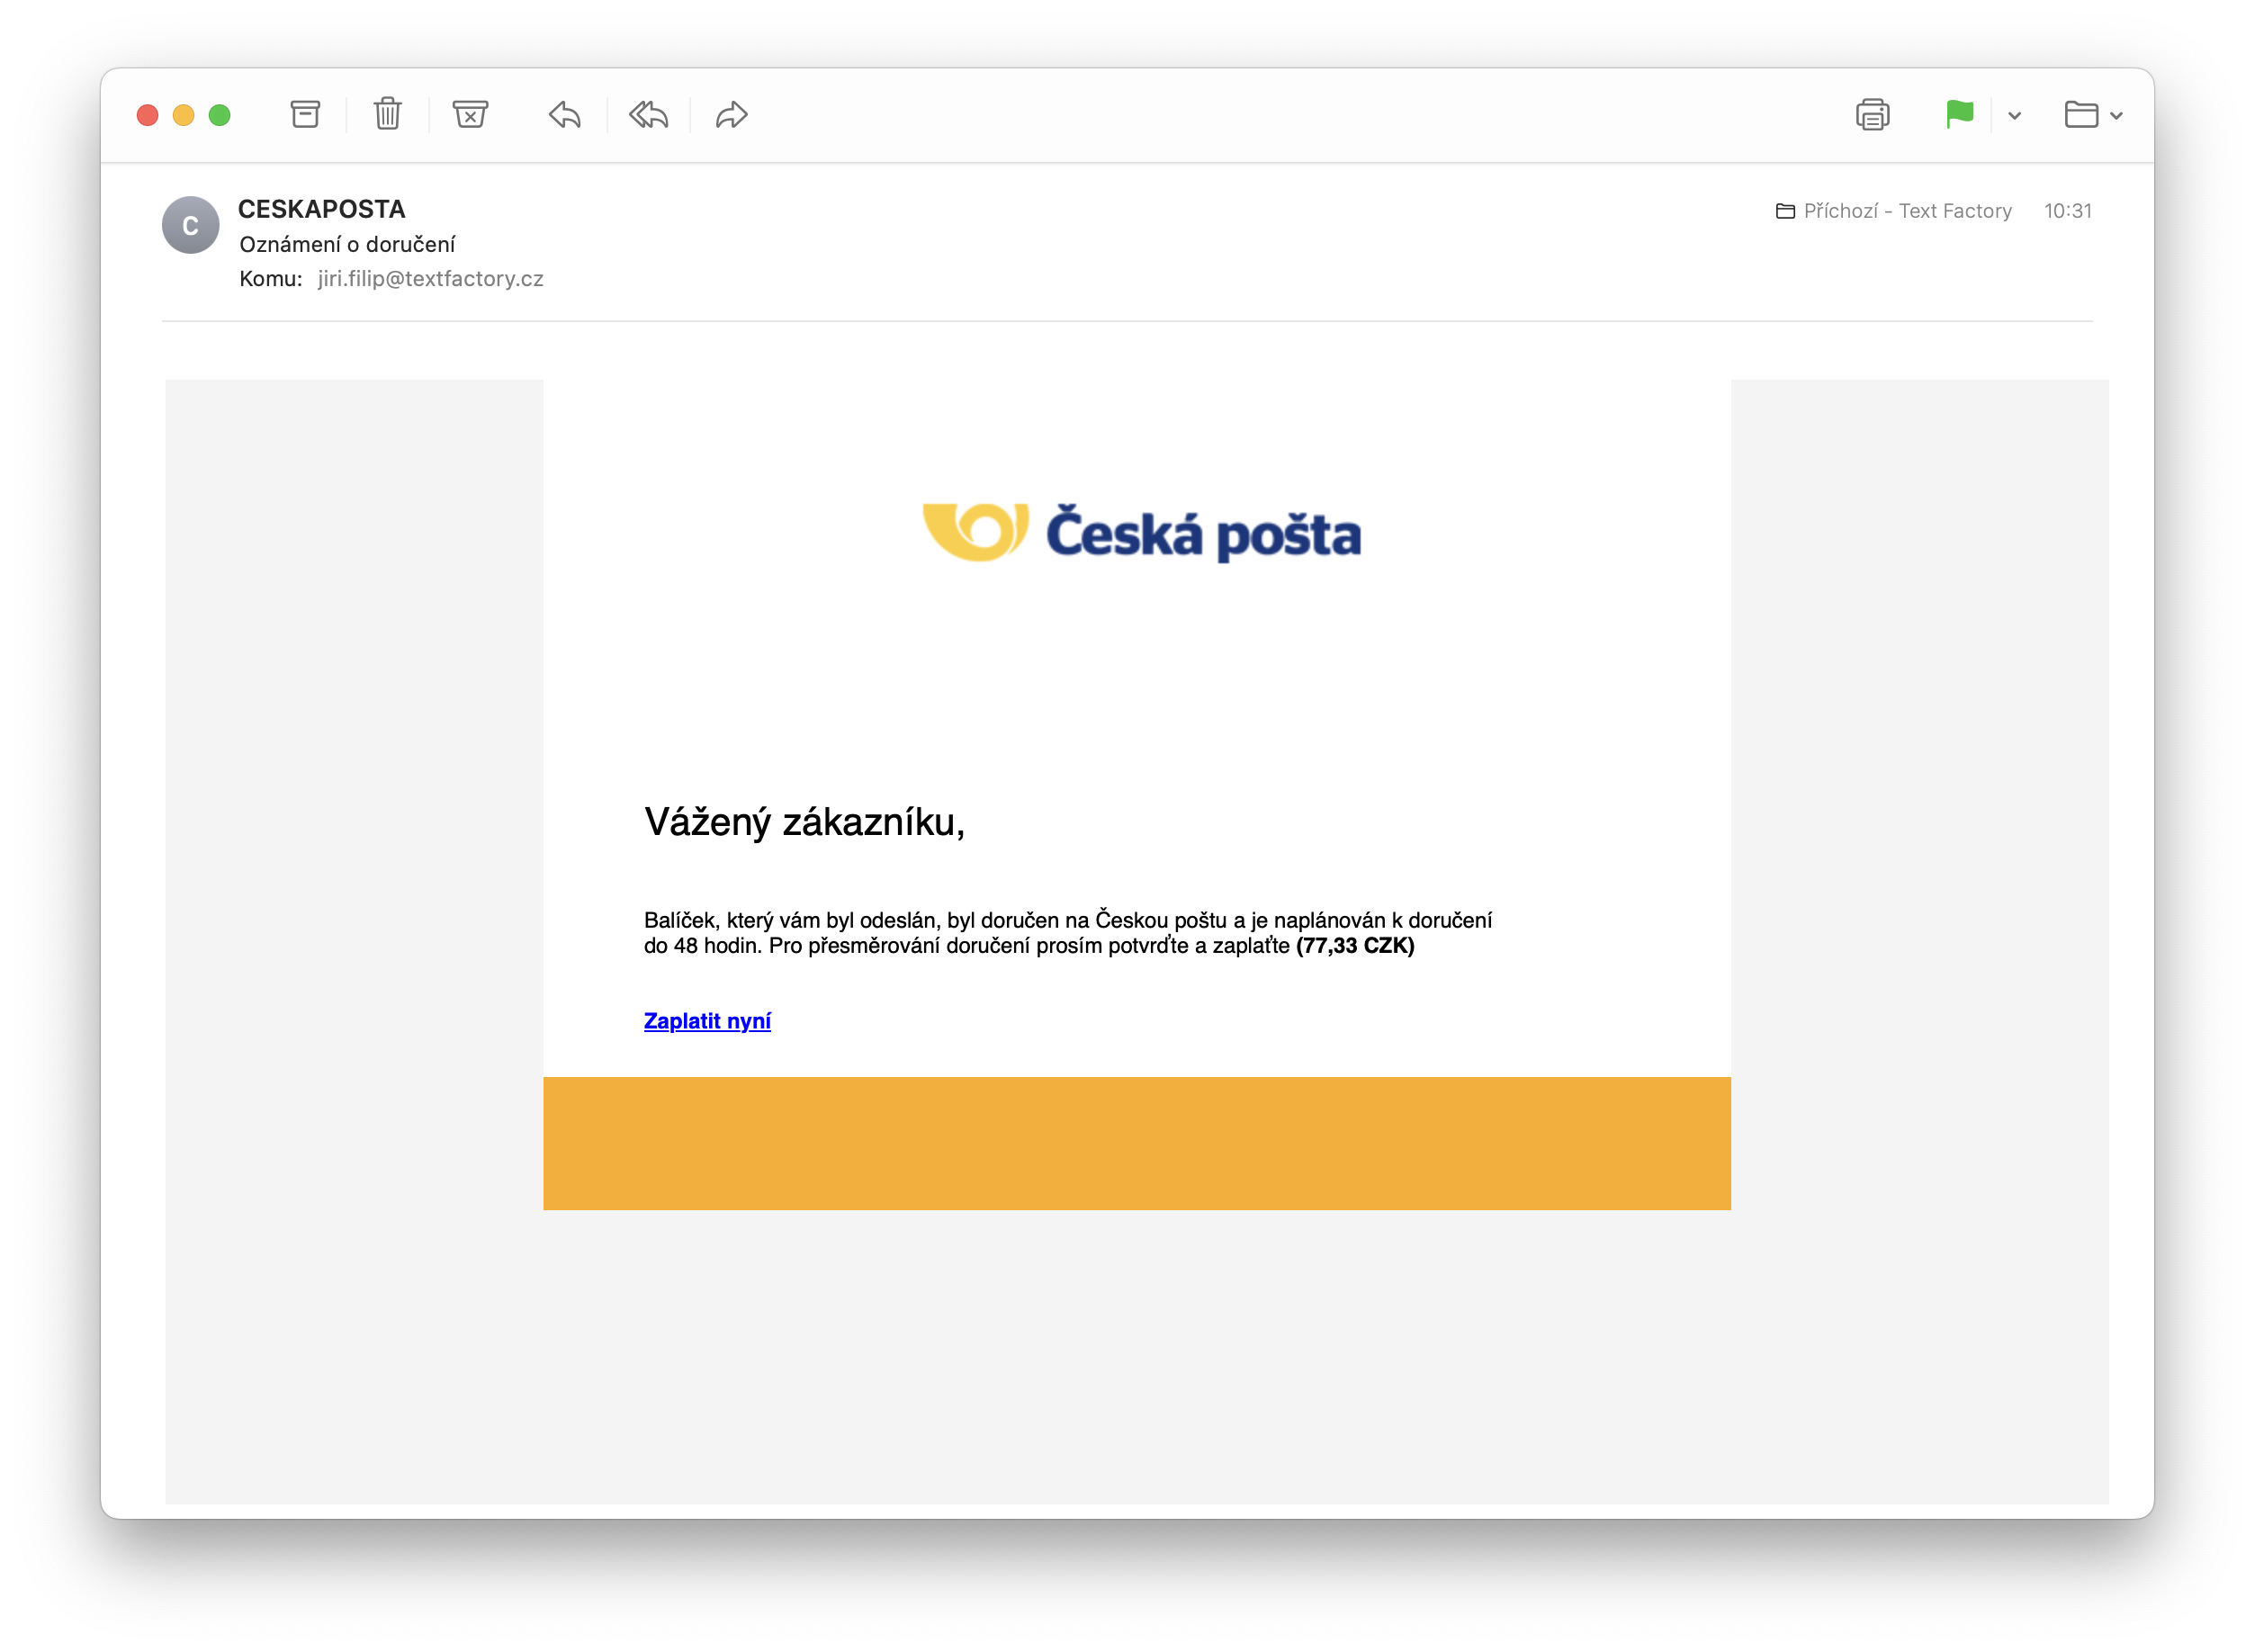Toggle the green flag on message
Screen dimensions: 2255x1652
pyautogui.click(x=1958, y=115)
